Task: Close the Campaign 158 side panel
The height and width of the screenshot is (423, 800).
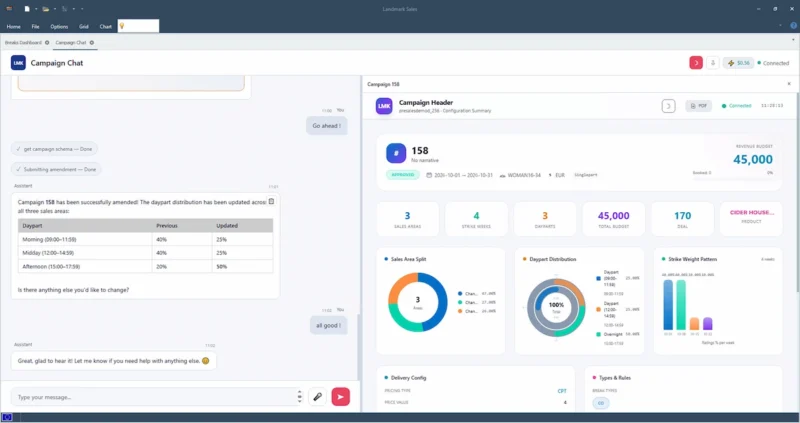Action: [x=789, y=84]
